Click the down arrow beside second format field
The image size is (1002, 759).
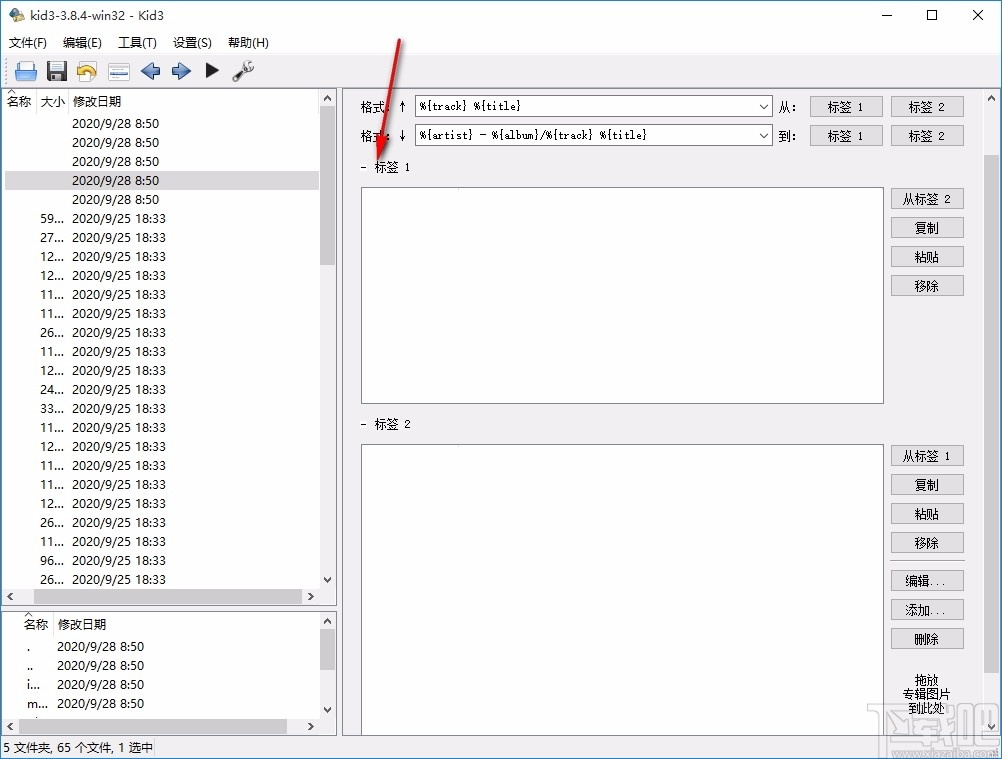click(x=402, y=135)
